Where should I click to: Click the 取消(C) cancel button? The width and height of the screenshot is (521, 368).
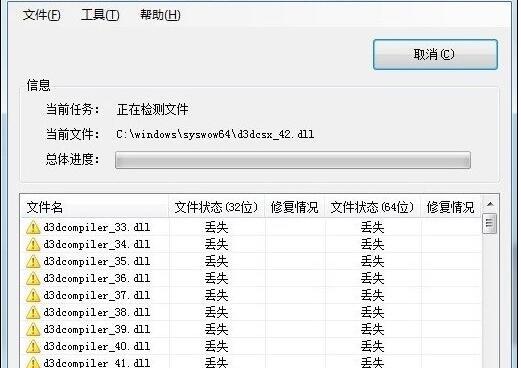pyautogui.click(x=435, y=54)
